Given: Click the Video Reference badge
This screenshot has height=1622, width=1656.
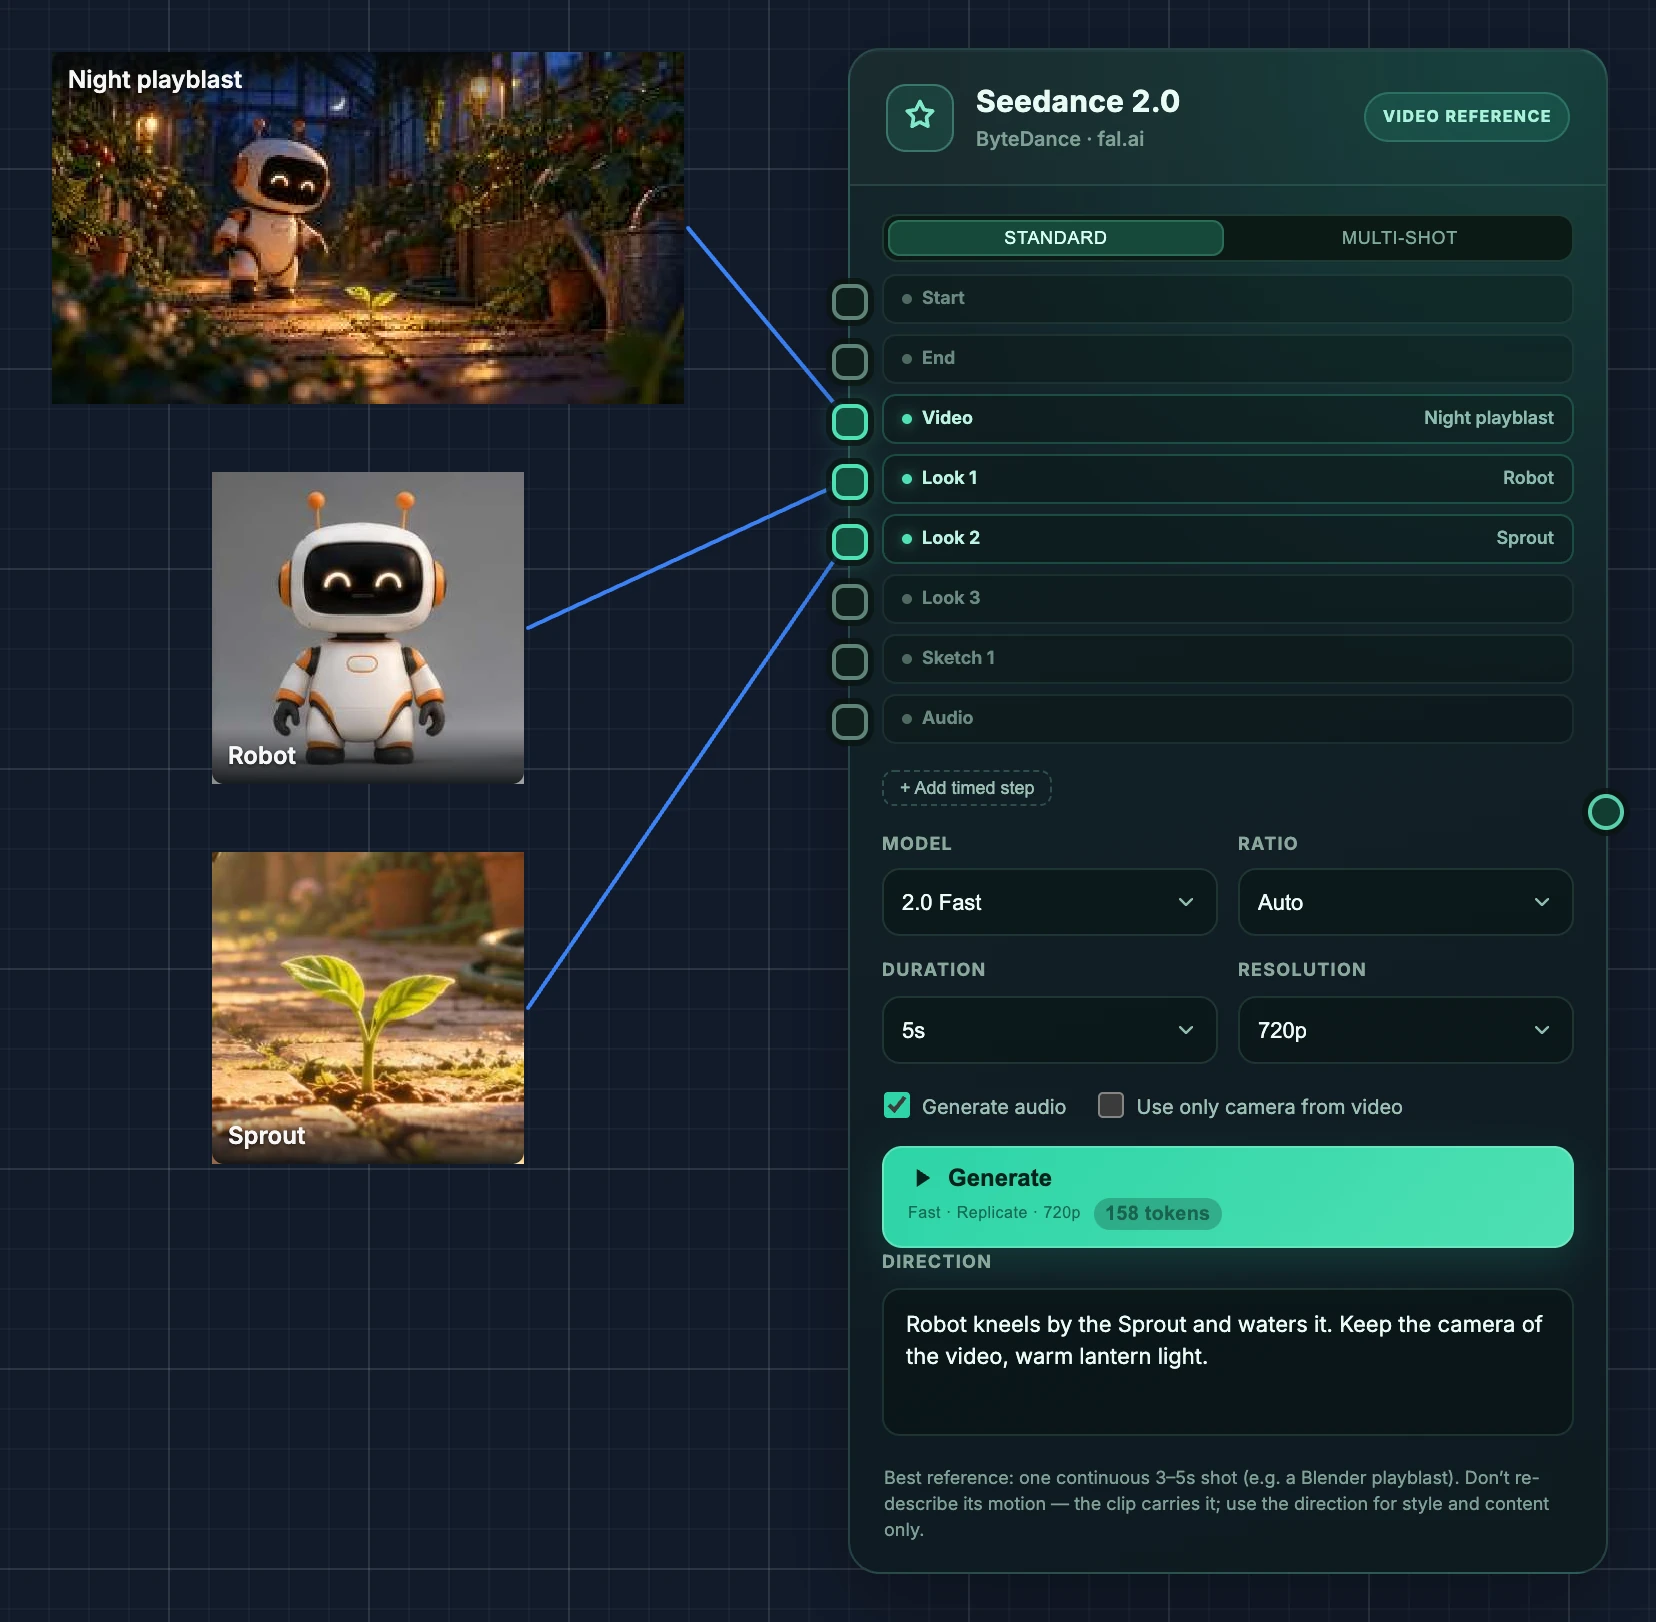Looking at the screenshot, I should 1466,116.
